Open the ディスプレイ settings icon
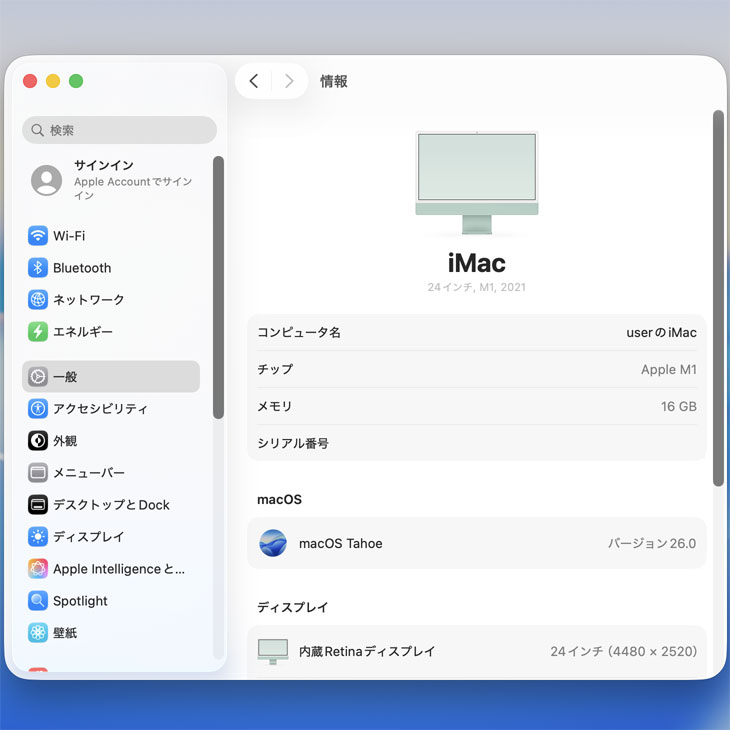Screen dimensions: 730x730 click(x=38, y=537)
